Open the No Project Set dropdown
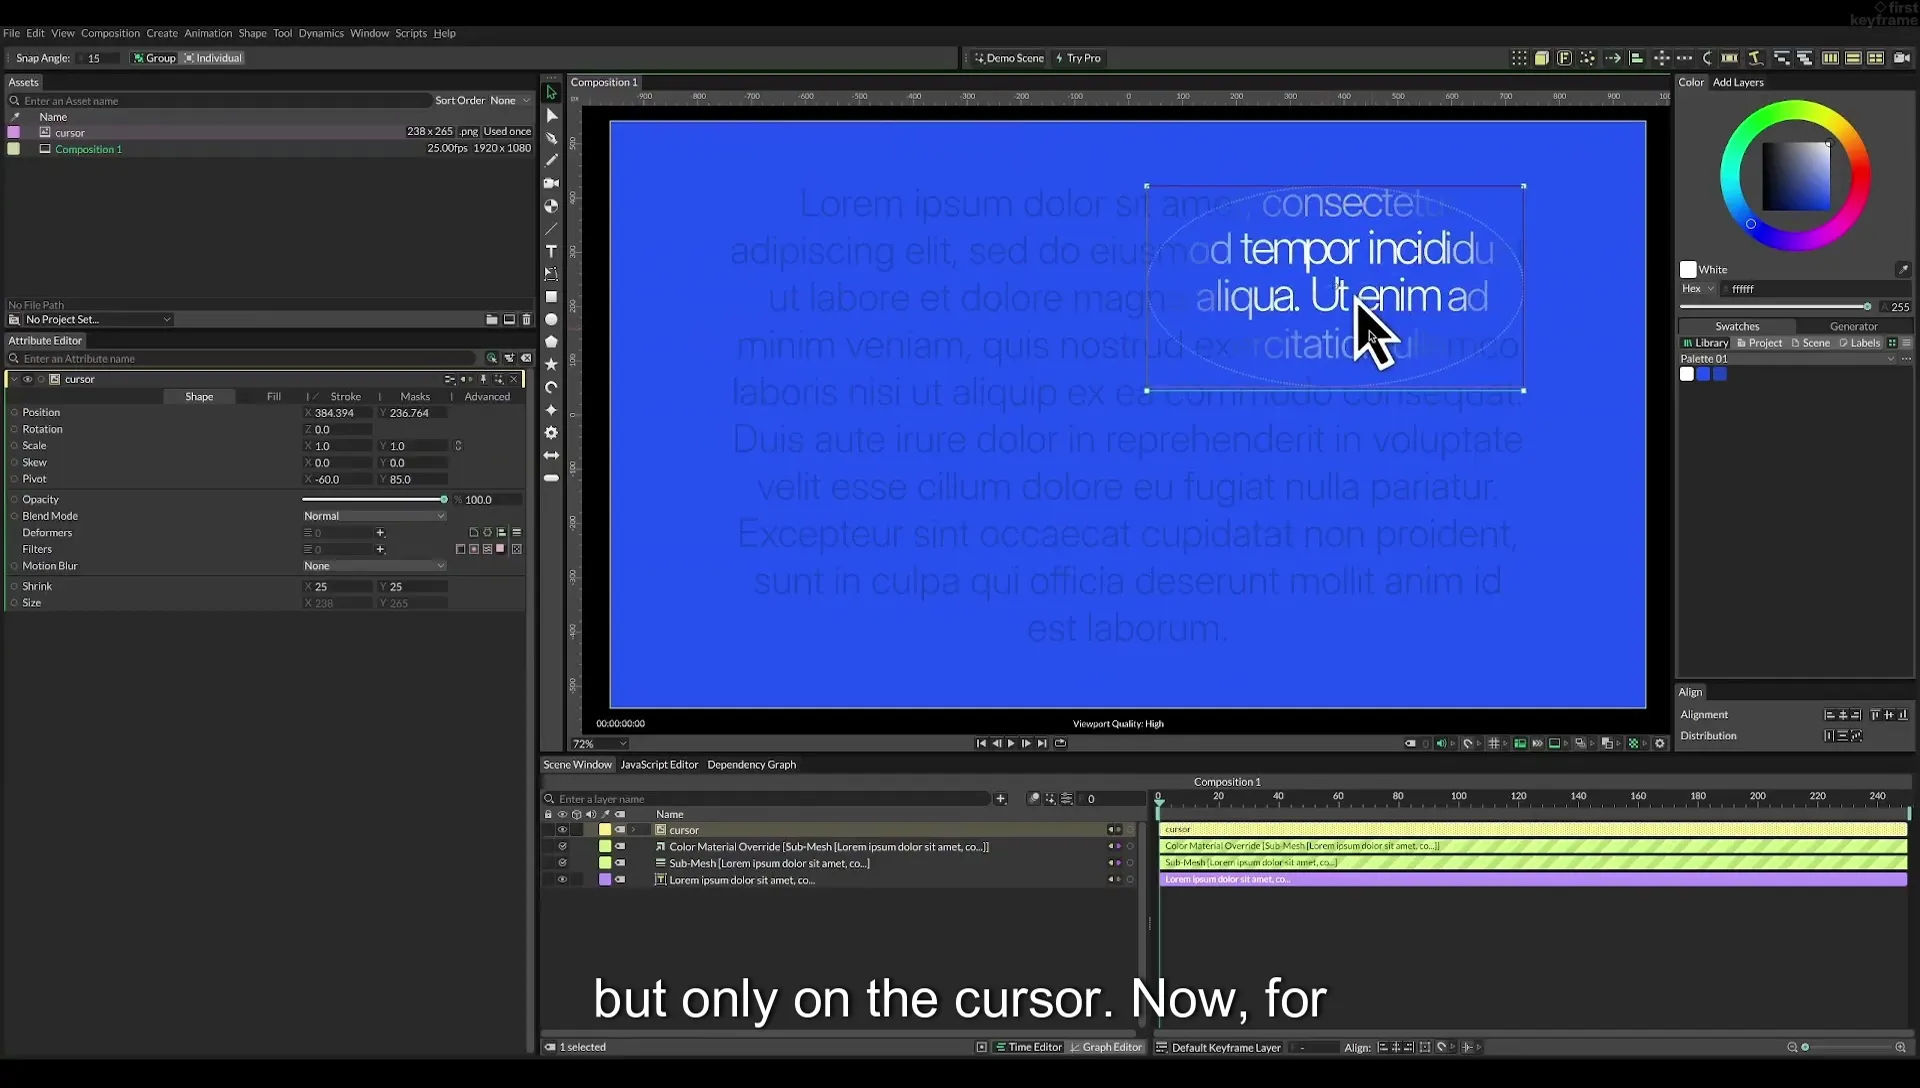The width and height of the screenshot is (1920, 1088). [98, 320]
